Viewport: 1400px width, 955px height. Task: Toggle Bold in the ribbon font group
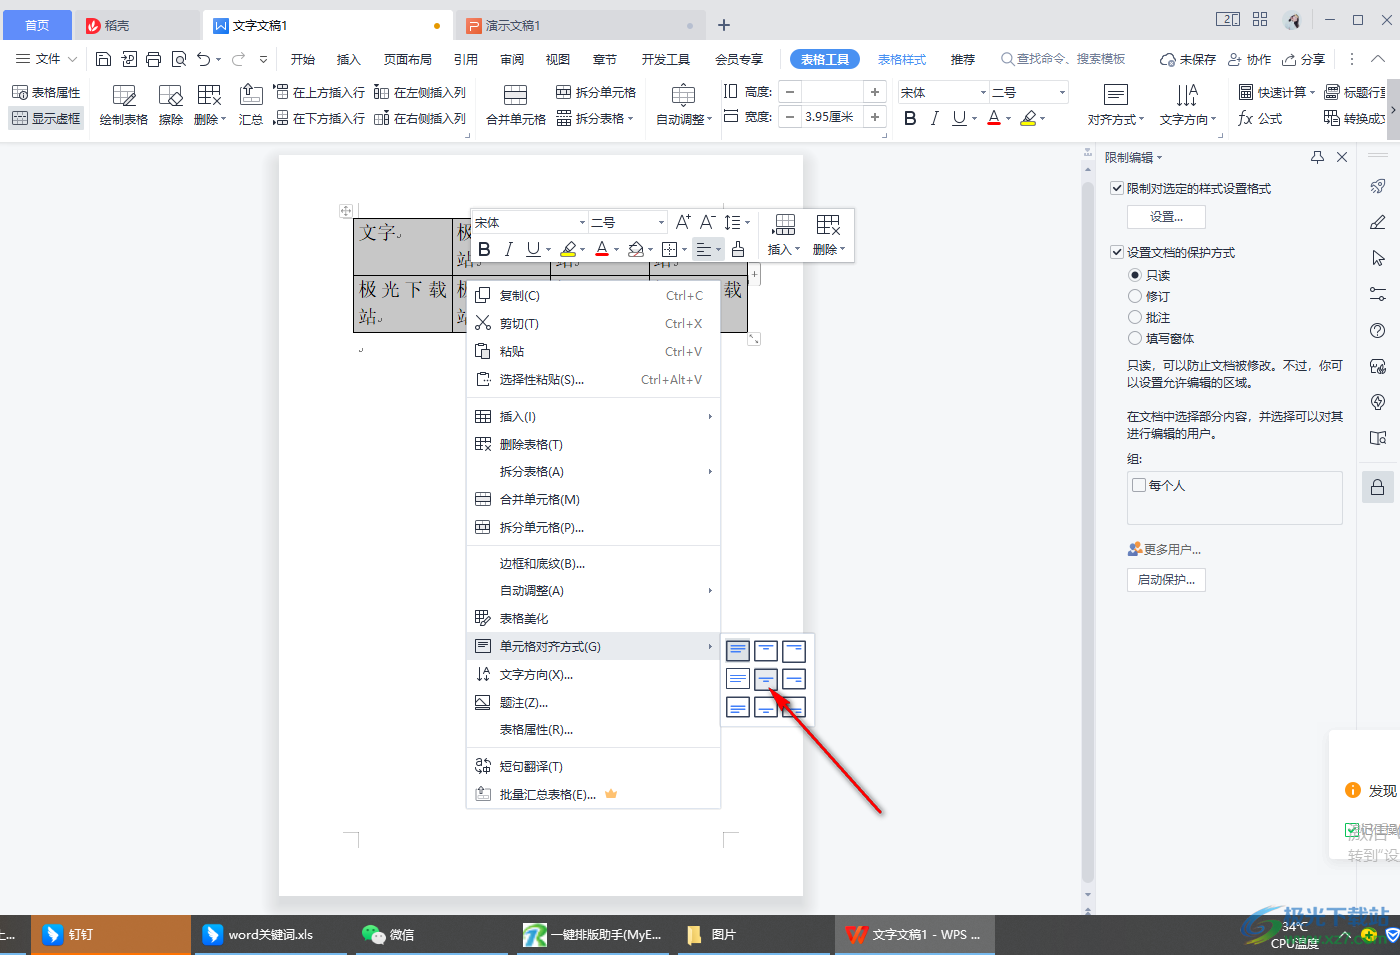pyautogui.click(x=910, y=118)
